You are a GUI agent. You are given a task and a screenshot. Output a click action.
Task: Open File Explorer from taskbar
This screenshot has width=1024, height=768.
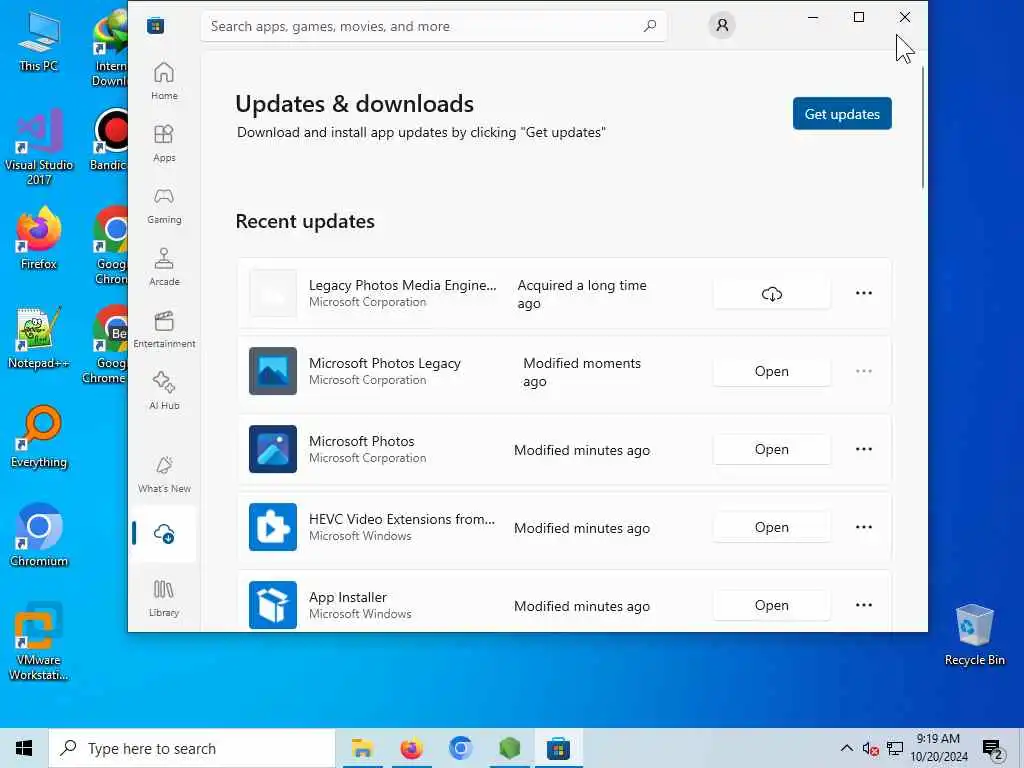tap(362, 748)
